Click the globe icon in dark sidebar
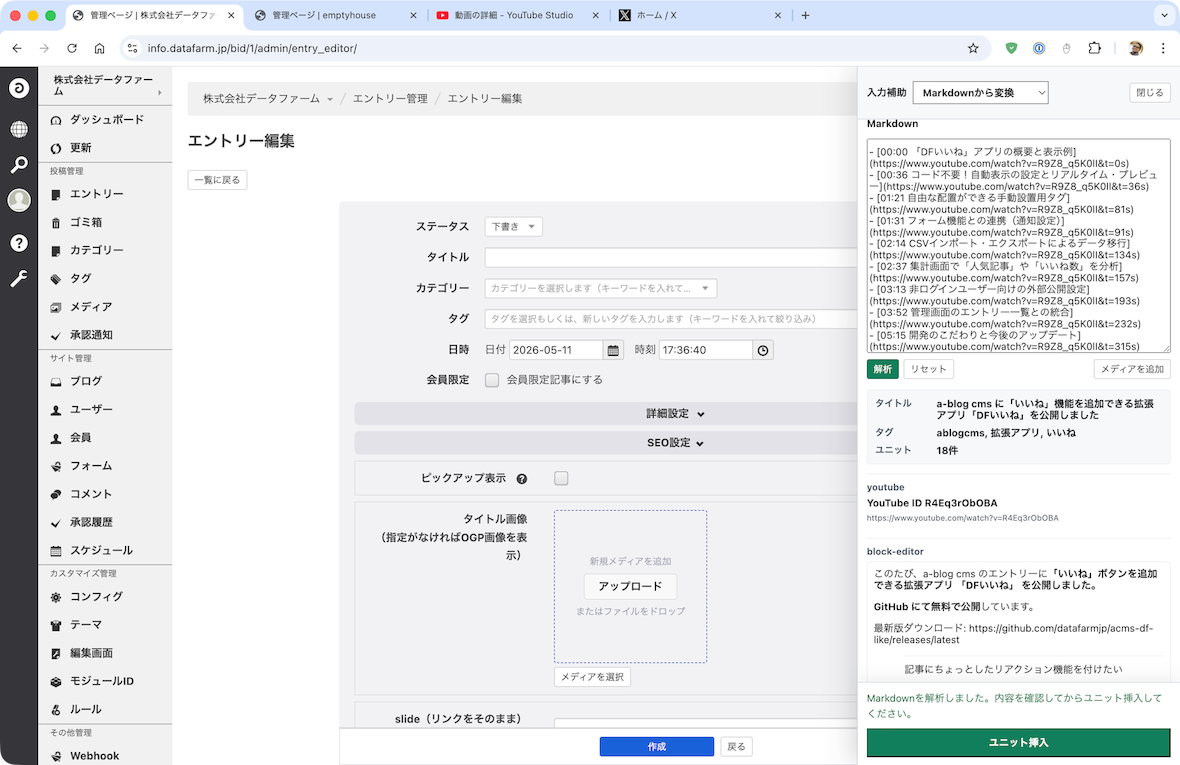1180x765 pixels. click(x=19, y=129)
